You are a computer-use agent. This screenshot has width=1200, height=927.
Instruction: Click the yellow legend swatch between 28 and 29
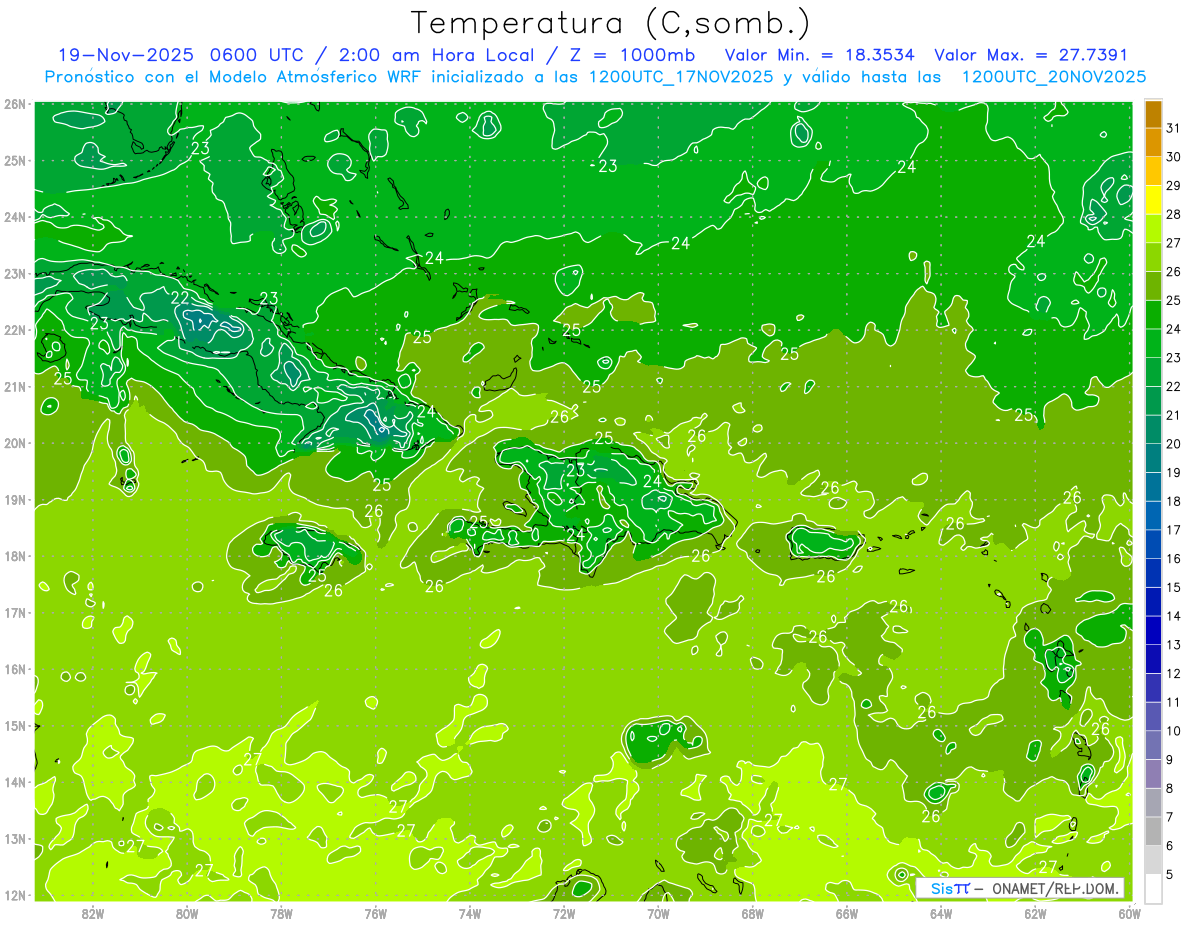tap(1153, 200)
